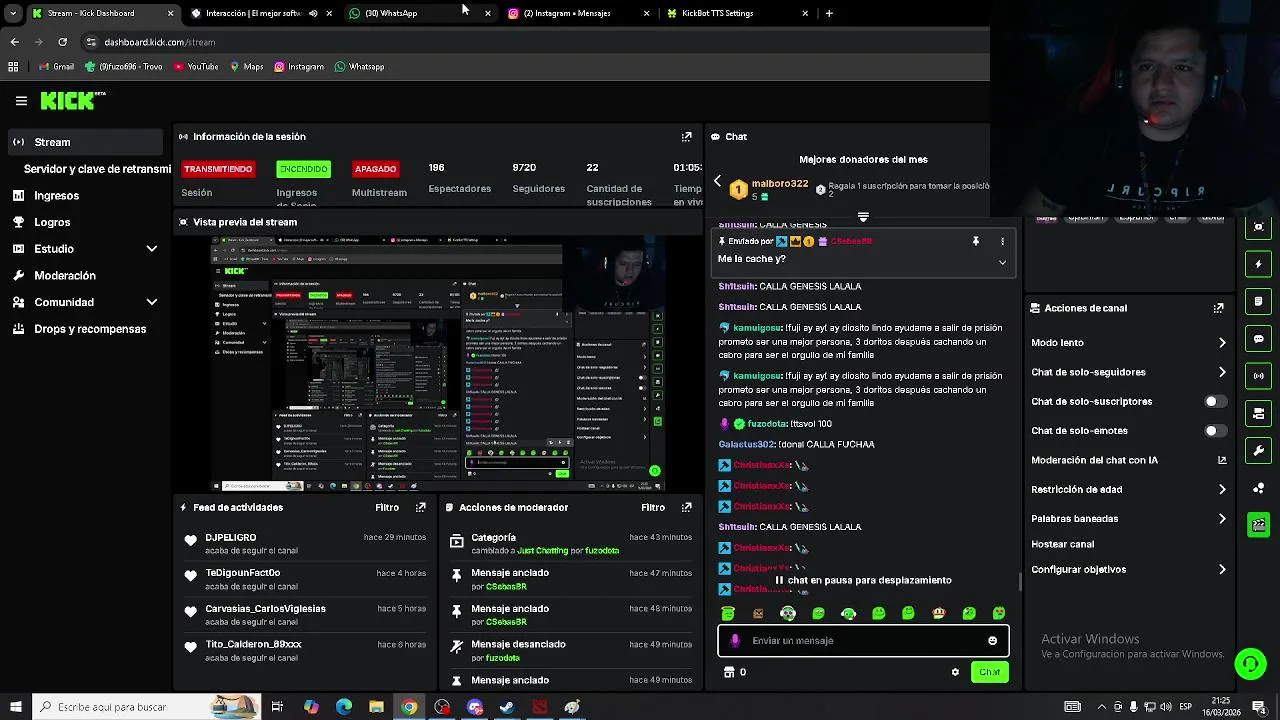Click the green clapperboard sidebar icon
The image size is (1280, 720).
1259,525
